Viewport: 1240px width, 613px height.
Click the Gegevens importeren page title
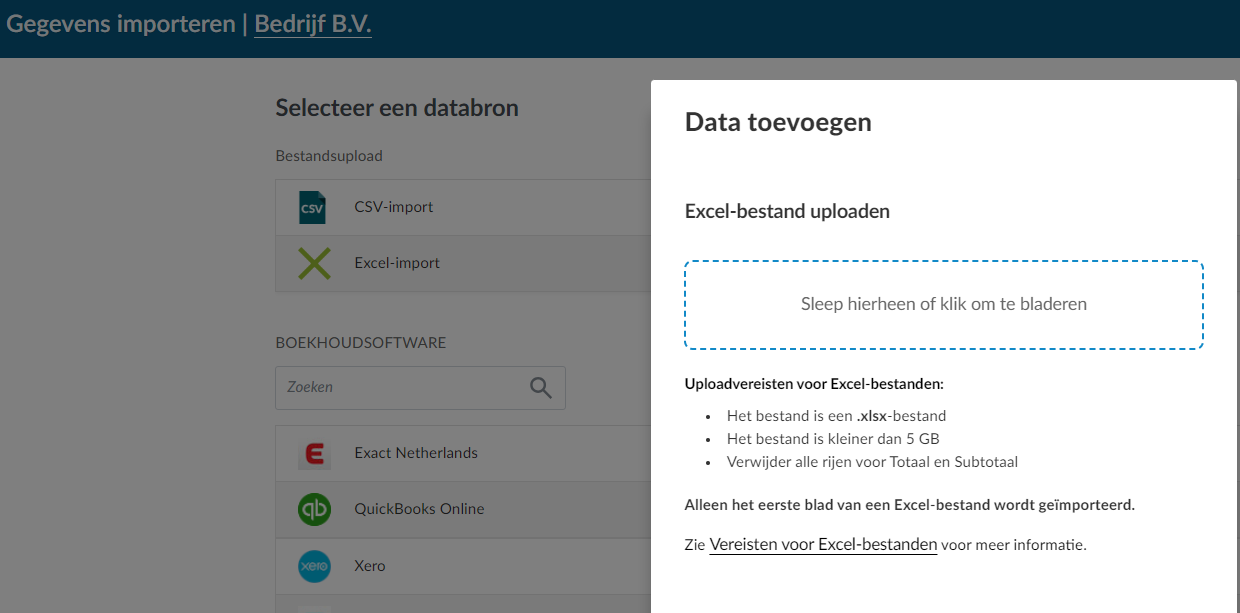pos(120,24)
